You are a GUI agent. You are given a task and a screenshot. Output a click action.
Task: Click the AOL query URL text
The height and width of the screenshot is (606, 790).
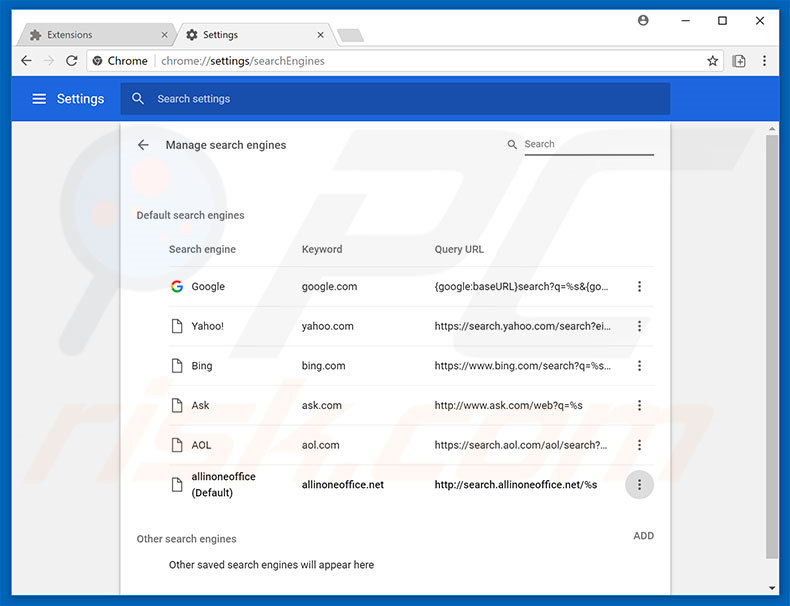point(521,445)
